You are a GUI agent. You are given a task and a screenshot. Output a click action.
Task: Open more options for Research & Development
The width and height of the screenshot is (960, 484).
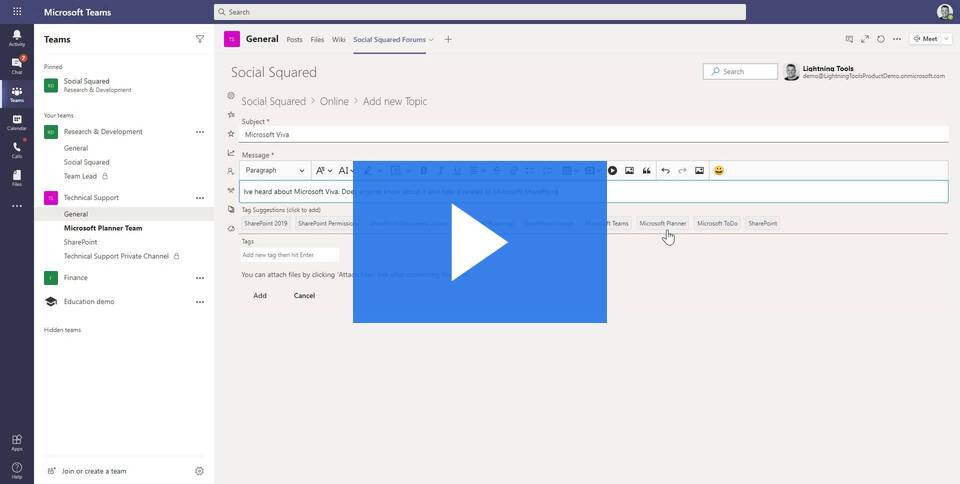click(200, 132)
